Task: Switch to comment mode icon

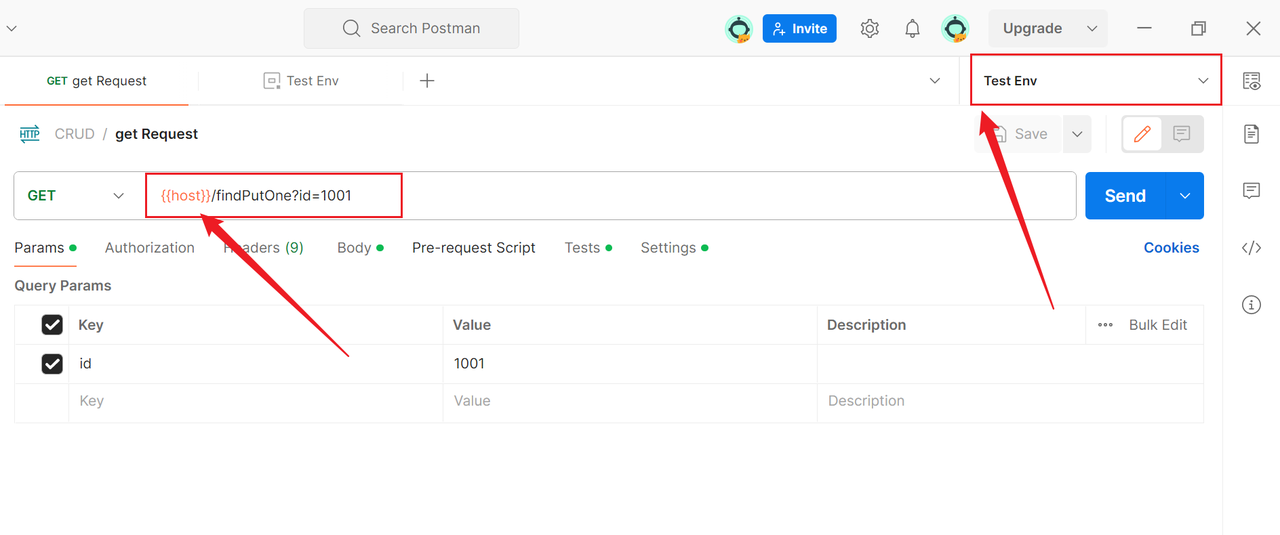Action: pos(1181,134)
